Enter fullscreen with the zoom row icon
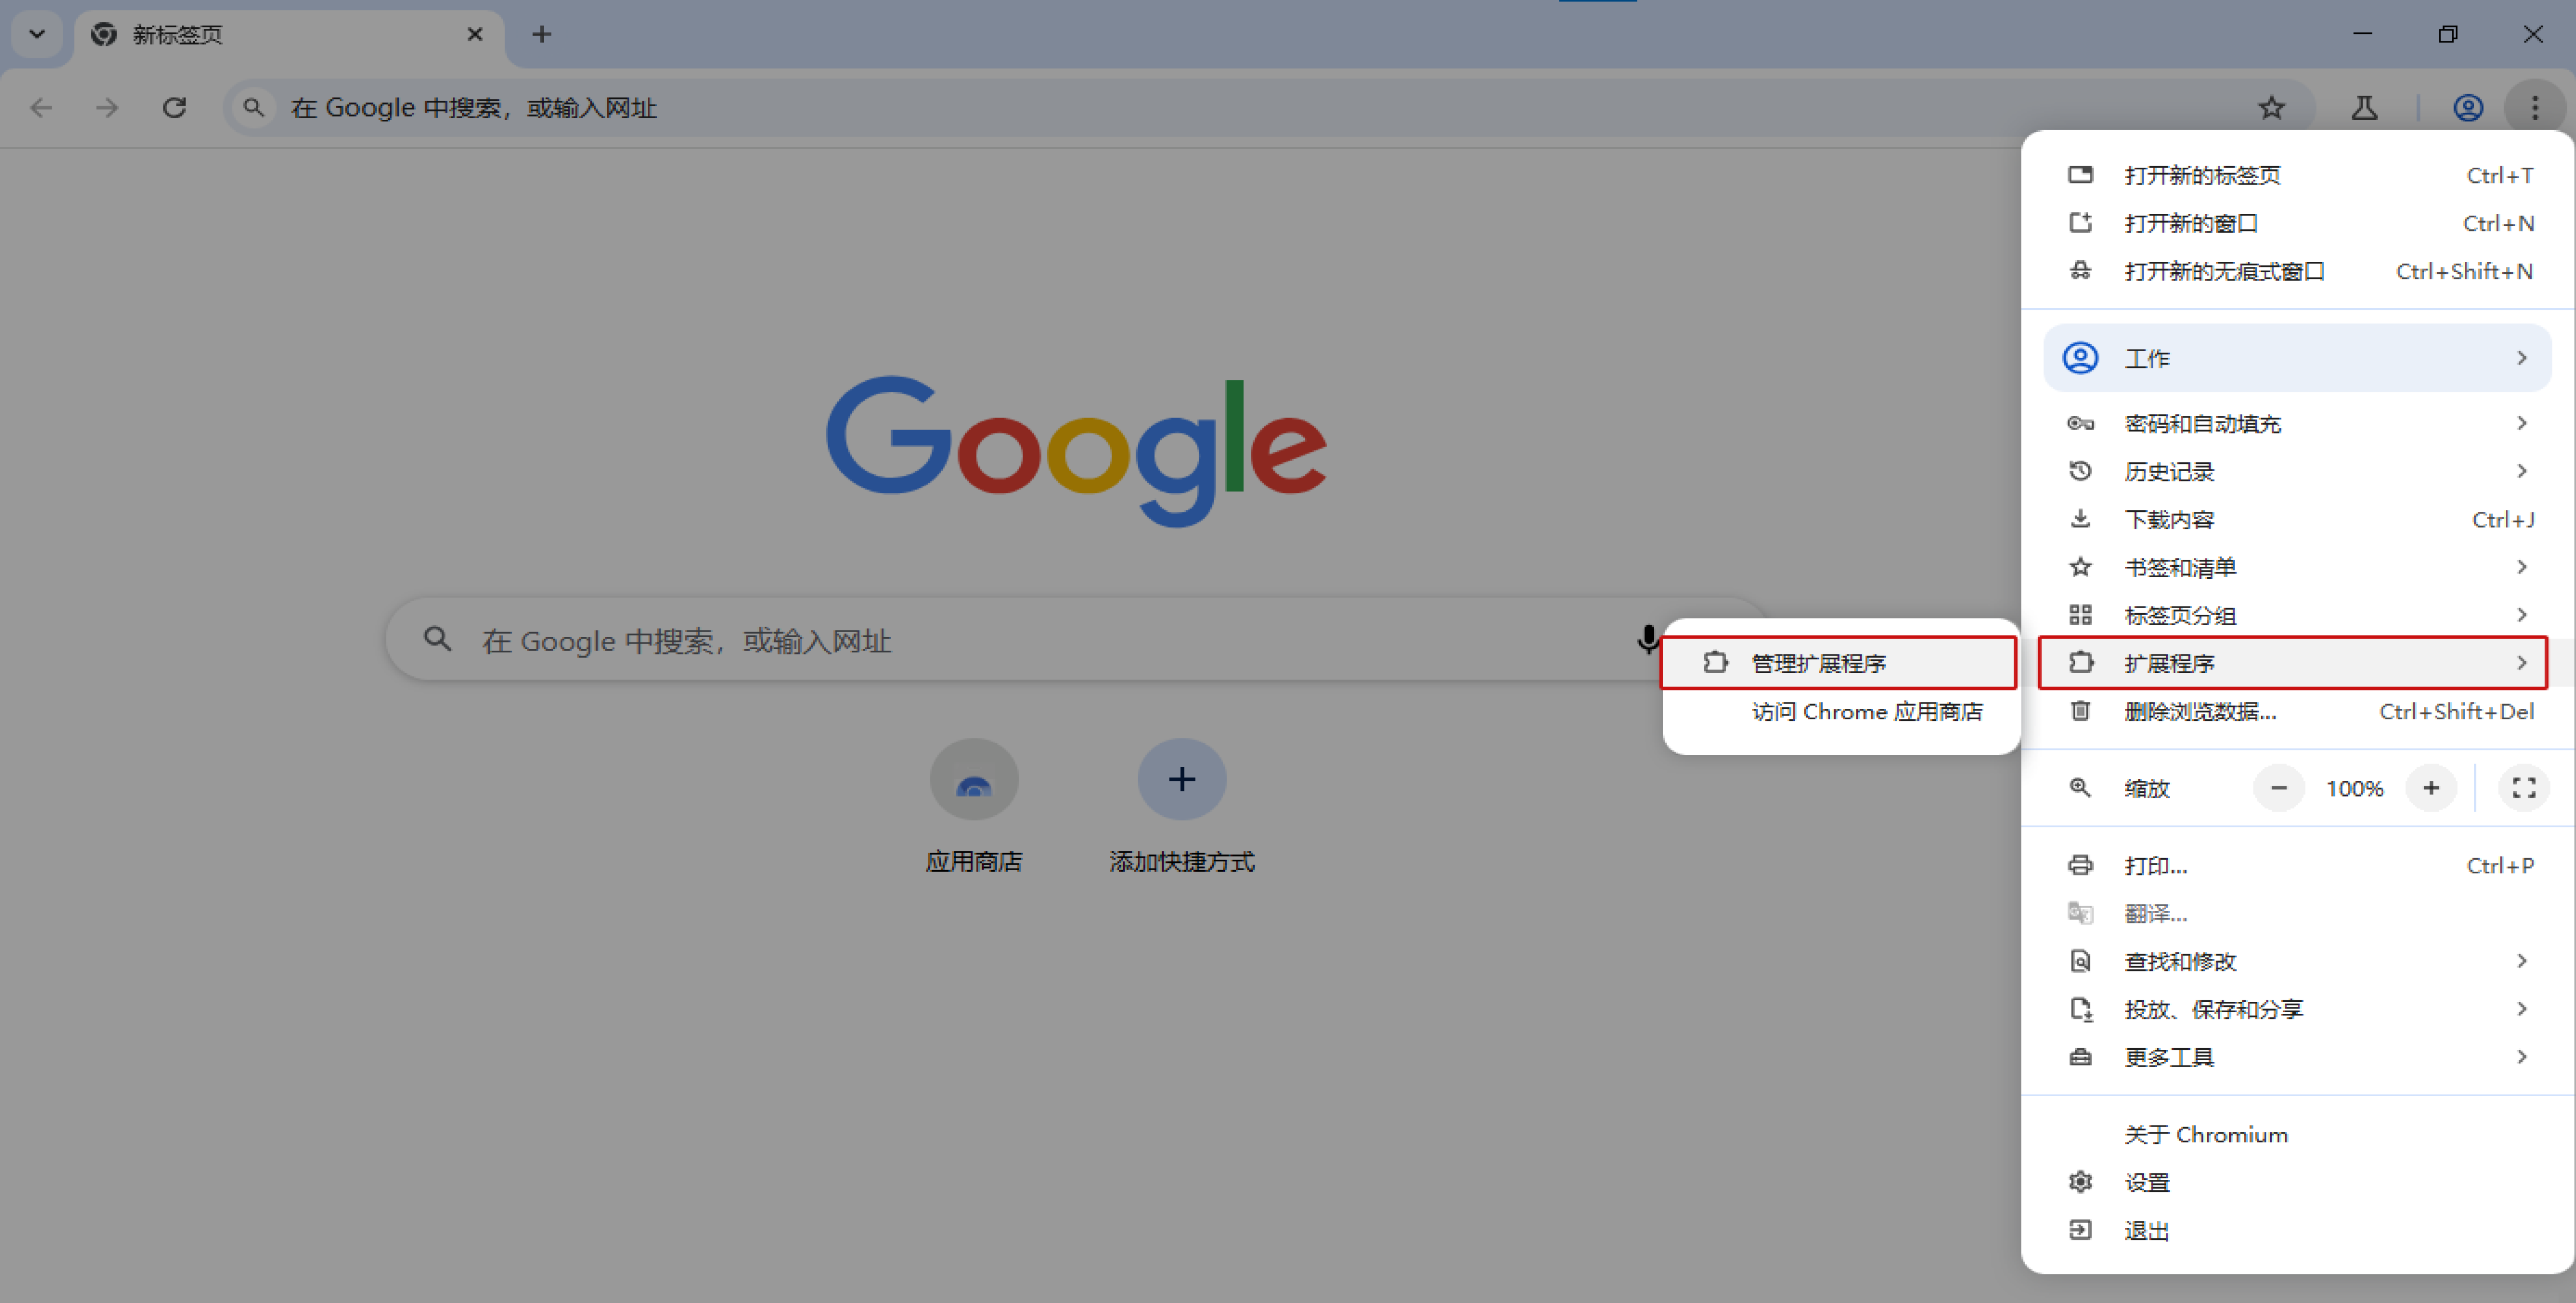 pyautogui.click(x=2523, y=788)
